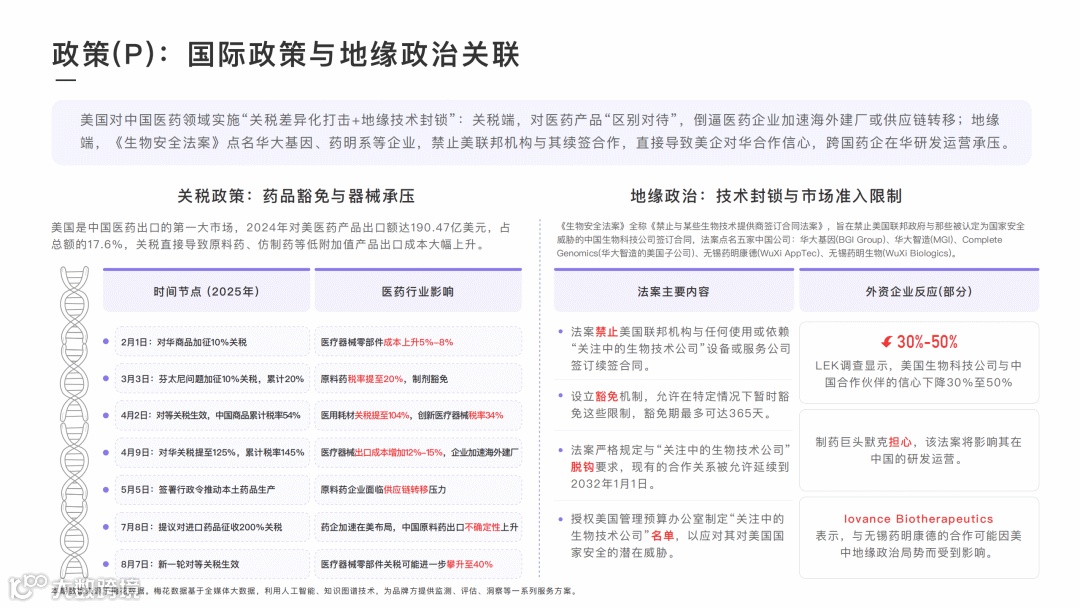The image size is (1080, 608).
Task: Click the footnote mentioning '梅花数据基于全媒体大数据'
Action: pyautogui.click(x=313, y=591)
